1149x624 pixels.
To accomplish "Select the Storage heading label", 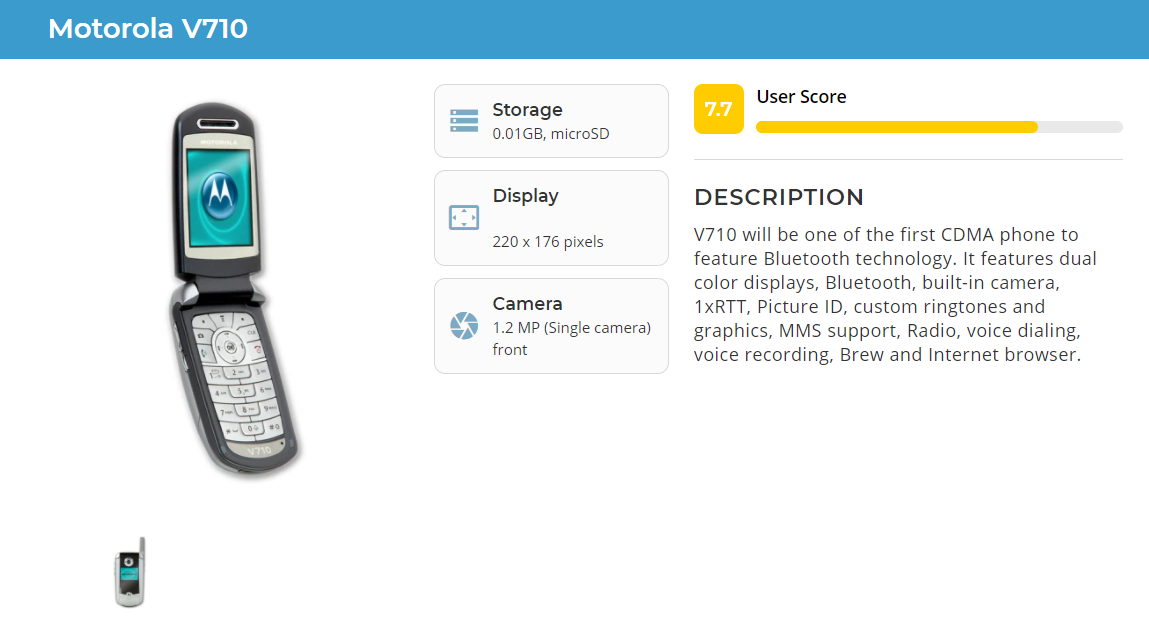I will click(527, 110).
